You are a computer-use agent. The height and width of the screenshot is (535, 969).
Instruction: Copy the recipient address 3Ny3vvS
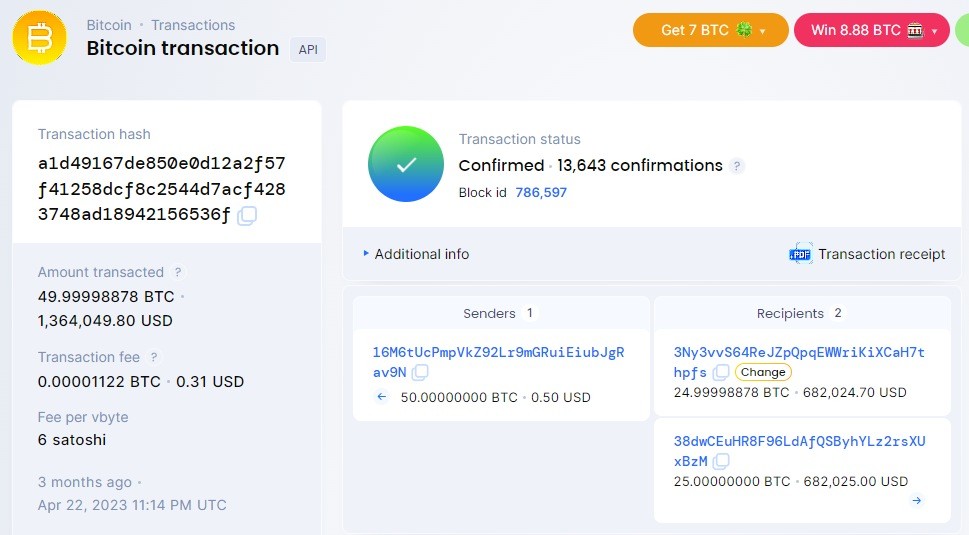(720, 373)
